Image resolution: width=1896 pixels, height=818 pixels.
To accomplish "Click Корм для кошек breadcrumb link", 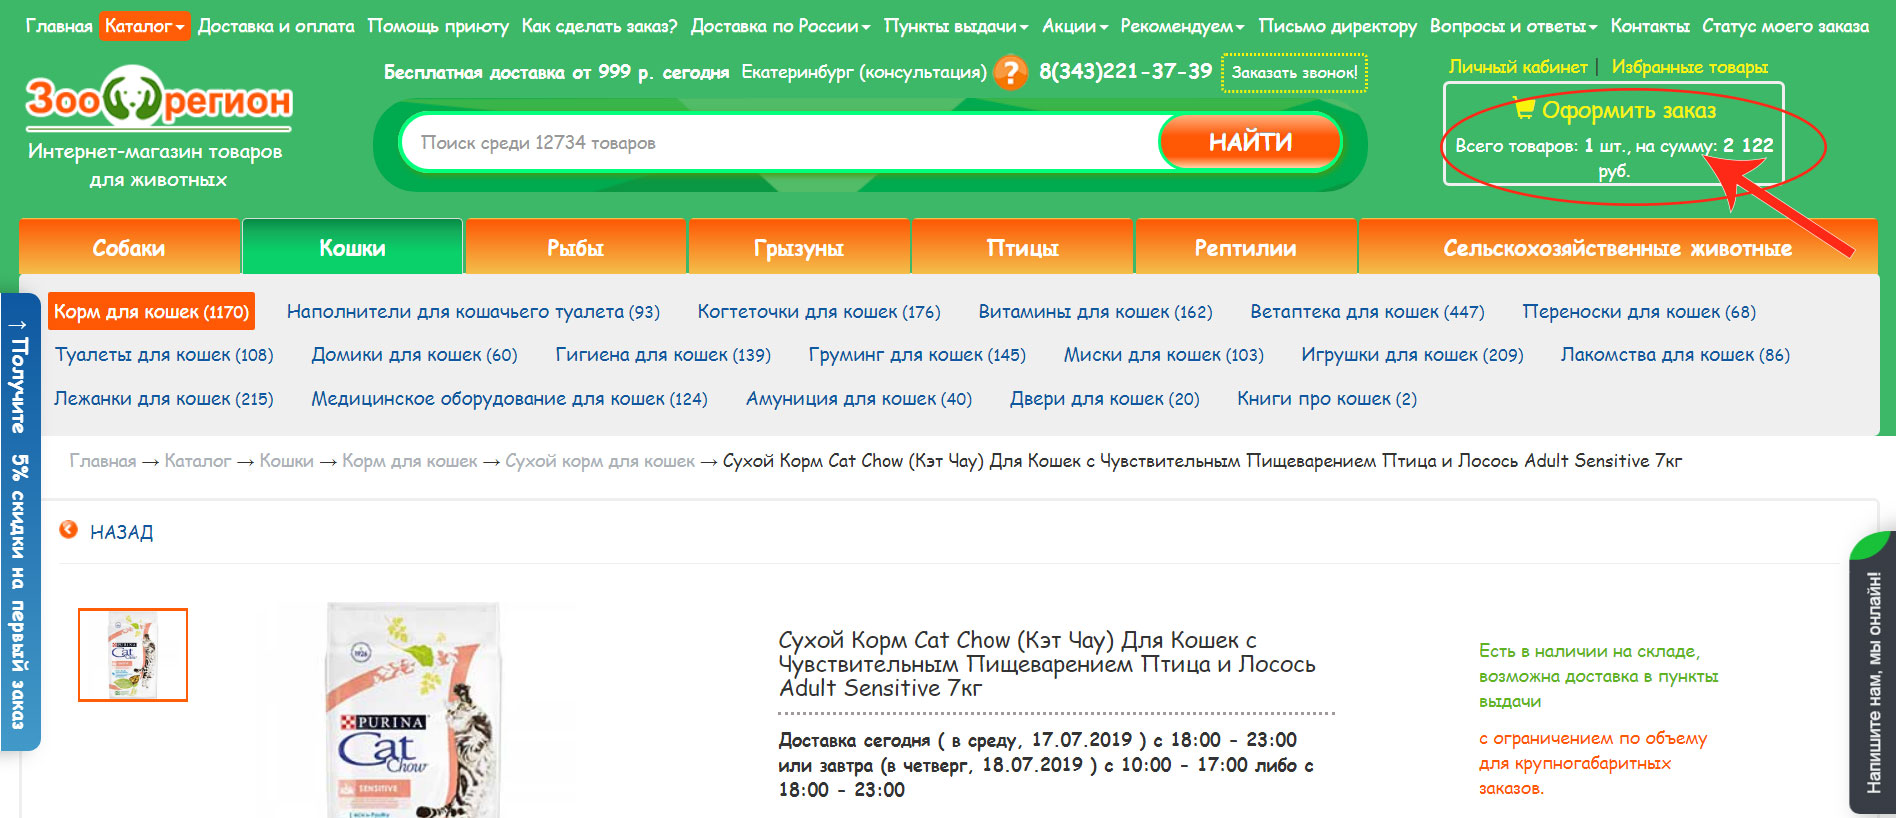I will 410,461.
